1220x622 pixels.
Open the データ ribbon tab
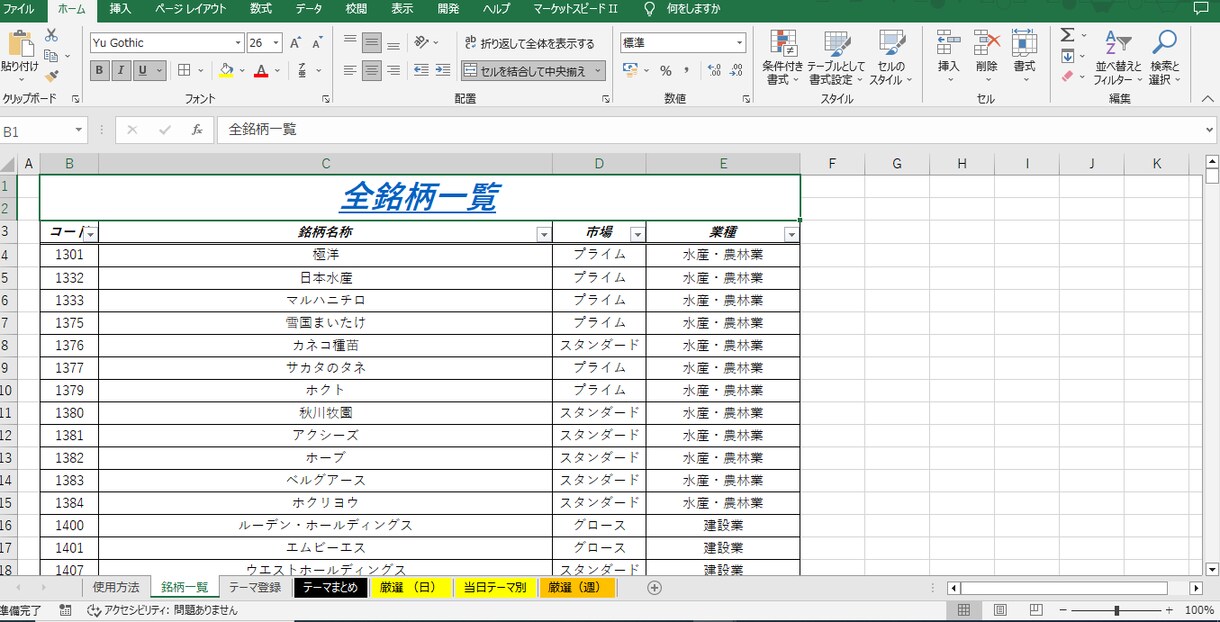pos(309,9)
